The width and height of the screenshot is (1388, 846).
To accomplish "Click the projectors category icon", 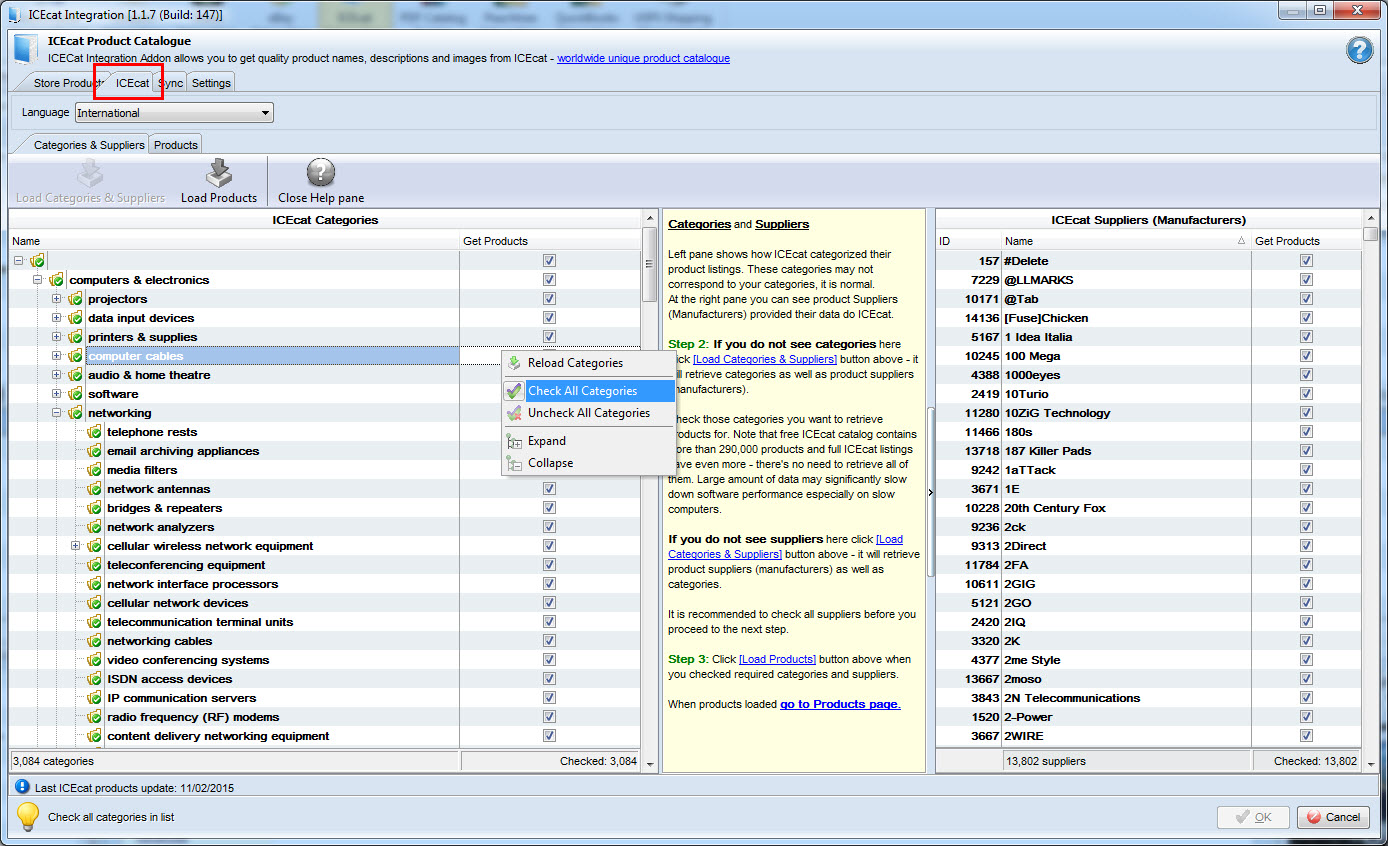I will [x=75, y=299].
